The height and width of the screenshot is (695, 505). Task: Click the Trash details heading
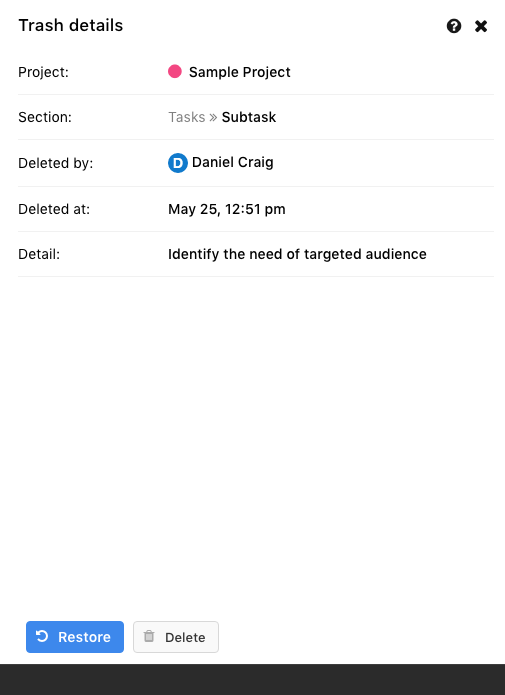coord(70,26)
